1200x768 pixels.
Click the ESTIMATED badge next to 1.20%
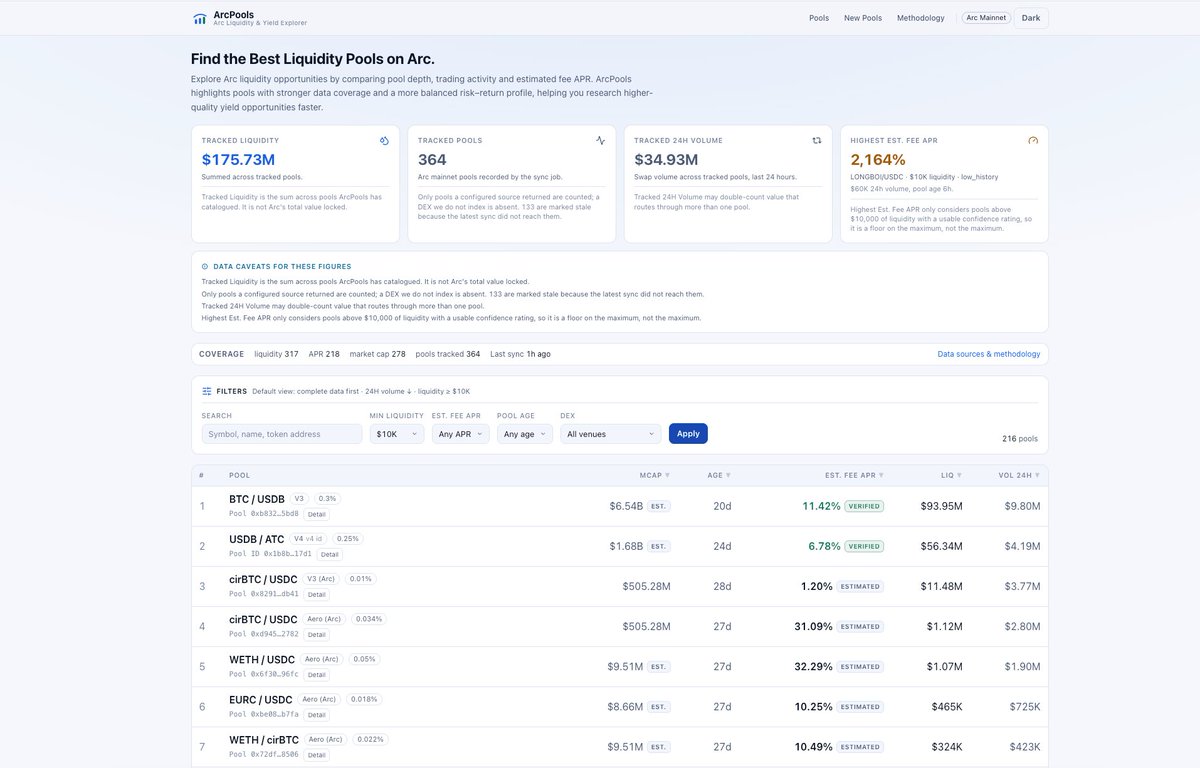[x=861, y=586]
